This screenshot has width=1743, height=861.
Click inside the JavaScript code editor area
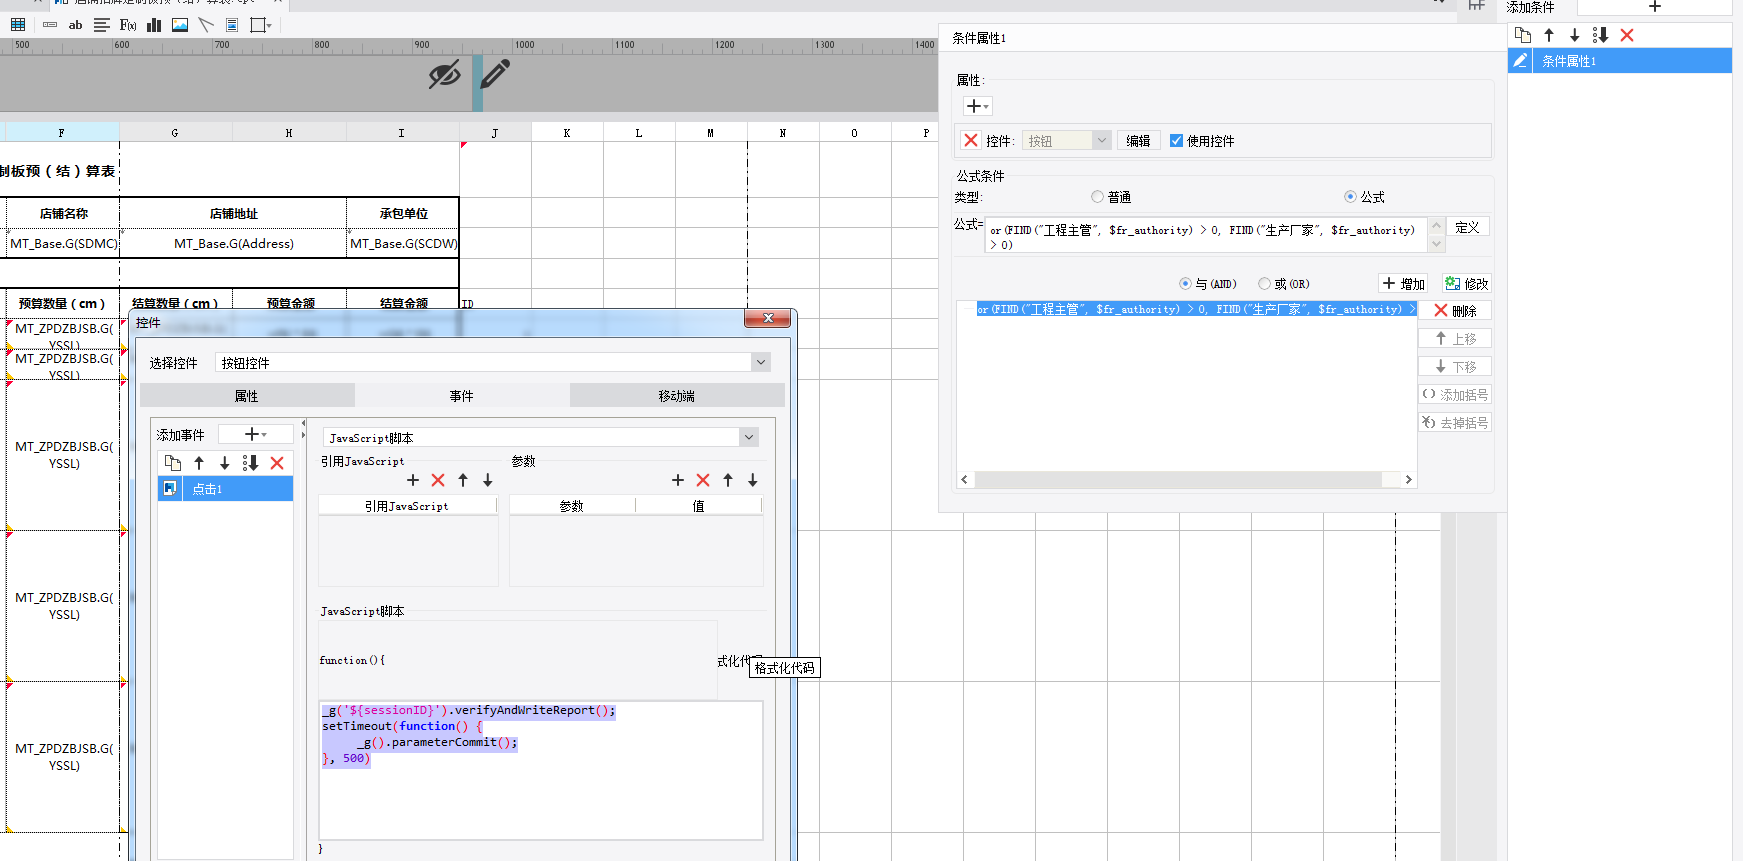(541, 770)
